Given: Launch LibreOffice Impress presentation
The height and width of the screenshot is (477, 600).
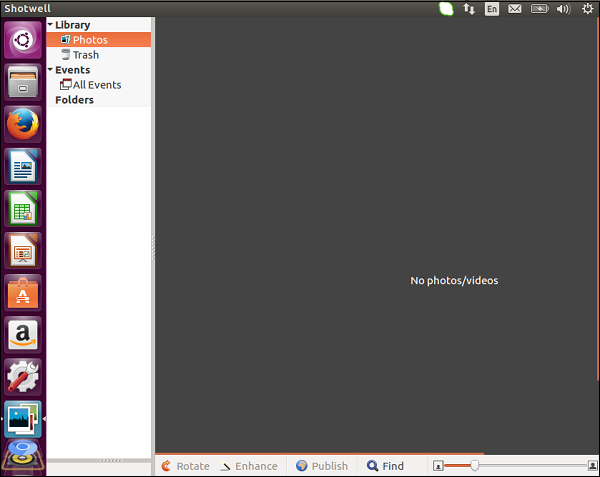Looking at the screenshot, I should click(23, 251).
